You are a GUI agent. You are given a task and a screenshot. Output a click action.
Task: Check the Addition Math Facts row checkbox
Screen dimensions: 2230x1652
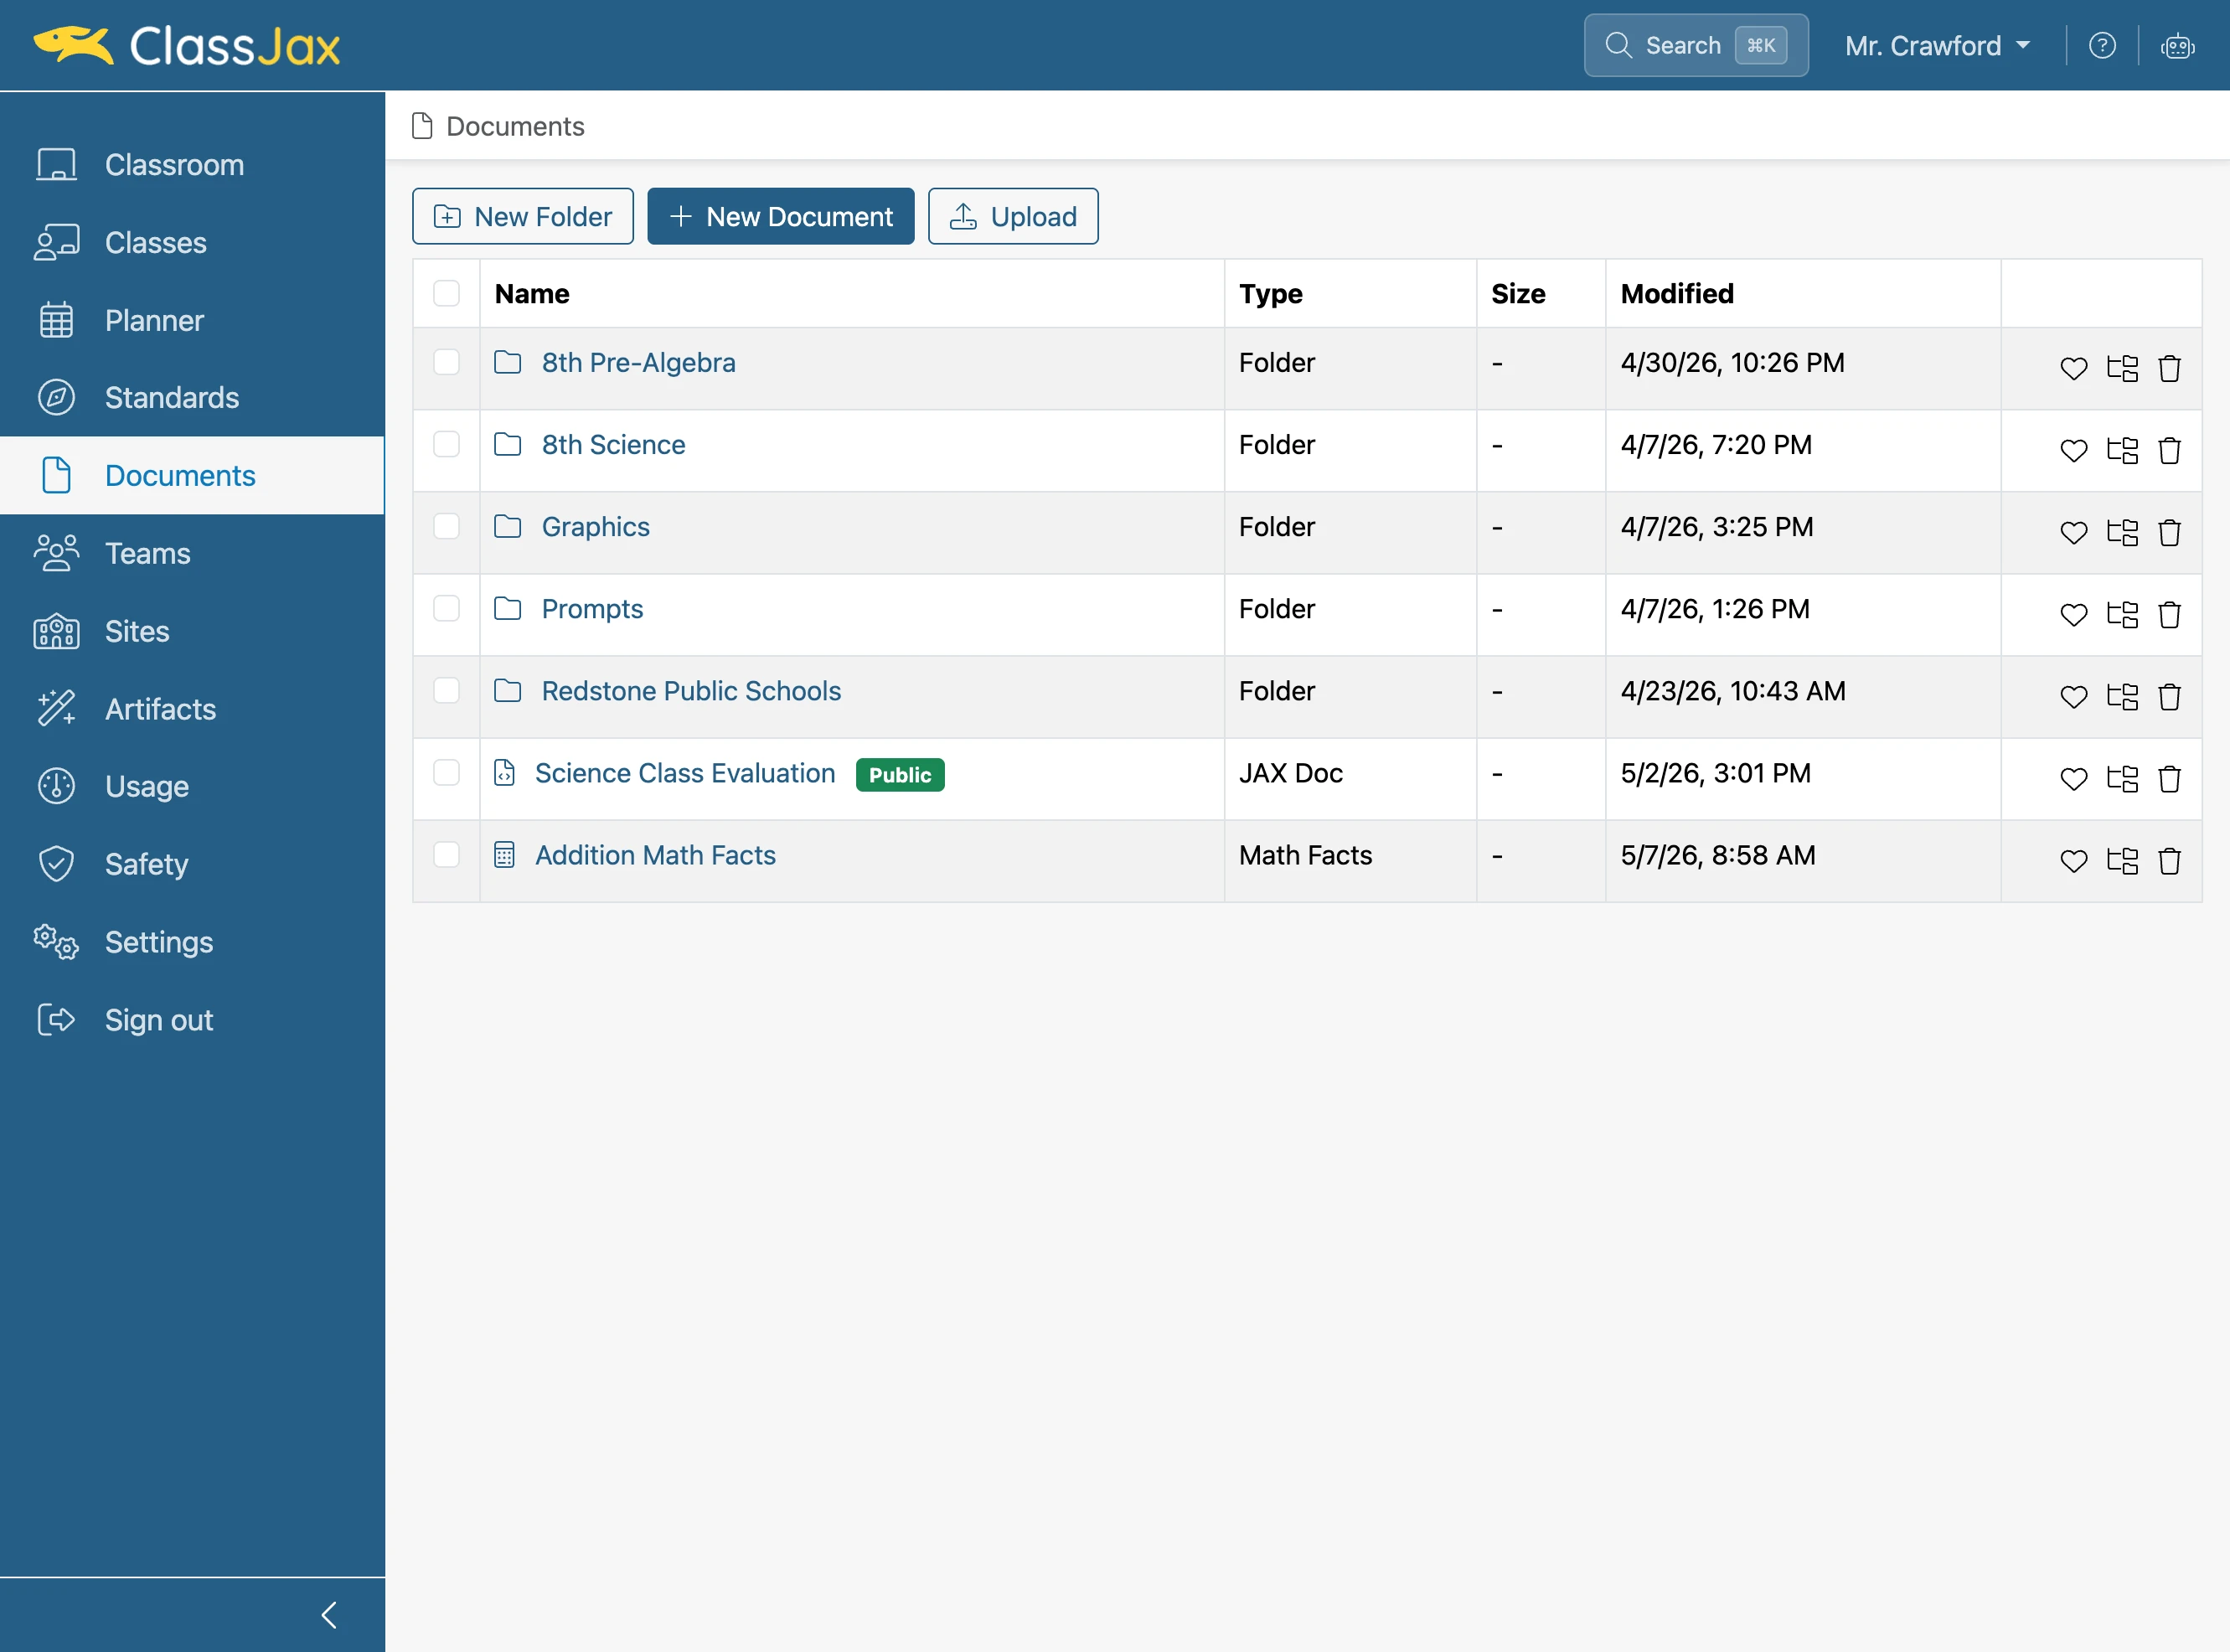pyautogui.click(x=446, y=854)
